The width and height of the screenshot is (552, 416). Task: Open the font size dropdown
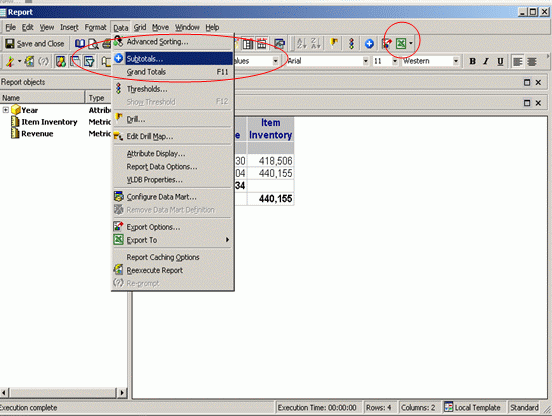(x=395, y=61)
